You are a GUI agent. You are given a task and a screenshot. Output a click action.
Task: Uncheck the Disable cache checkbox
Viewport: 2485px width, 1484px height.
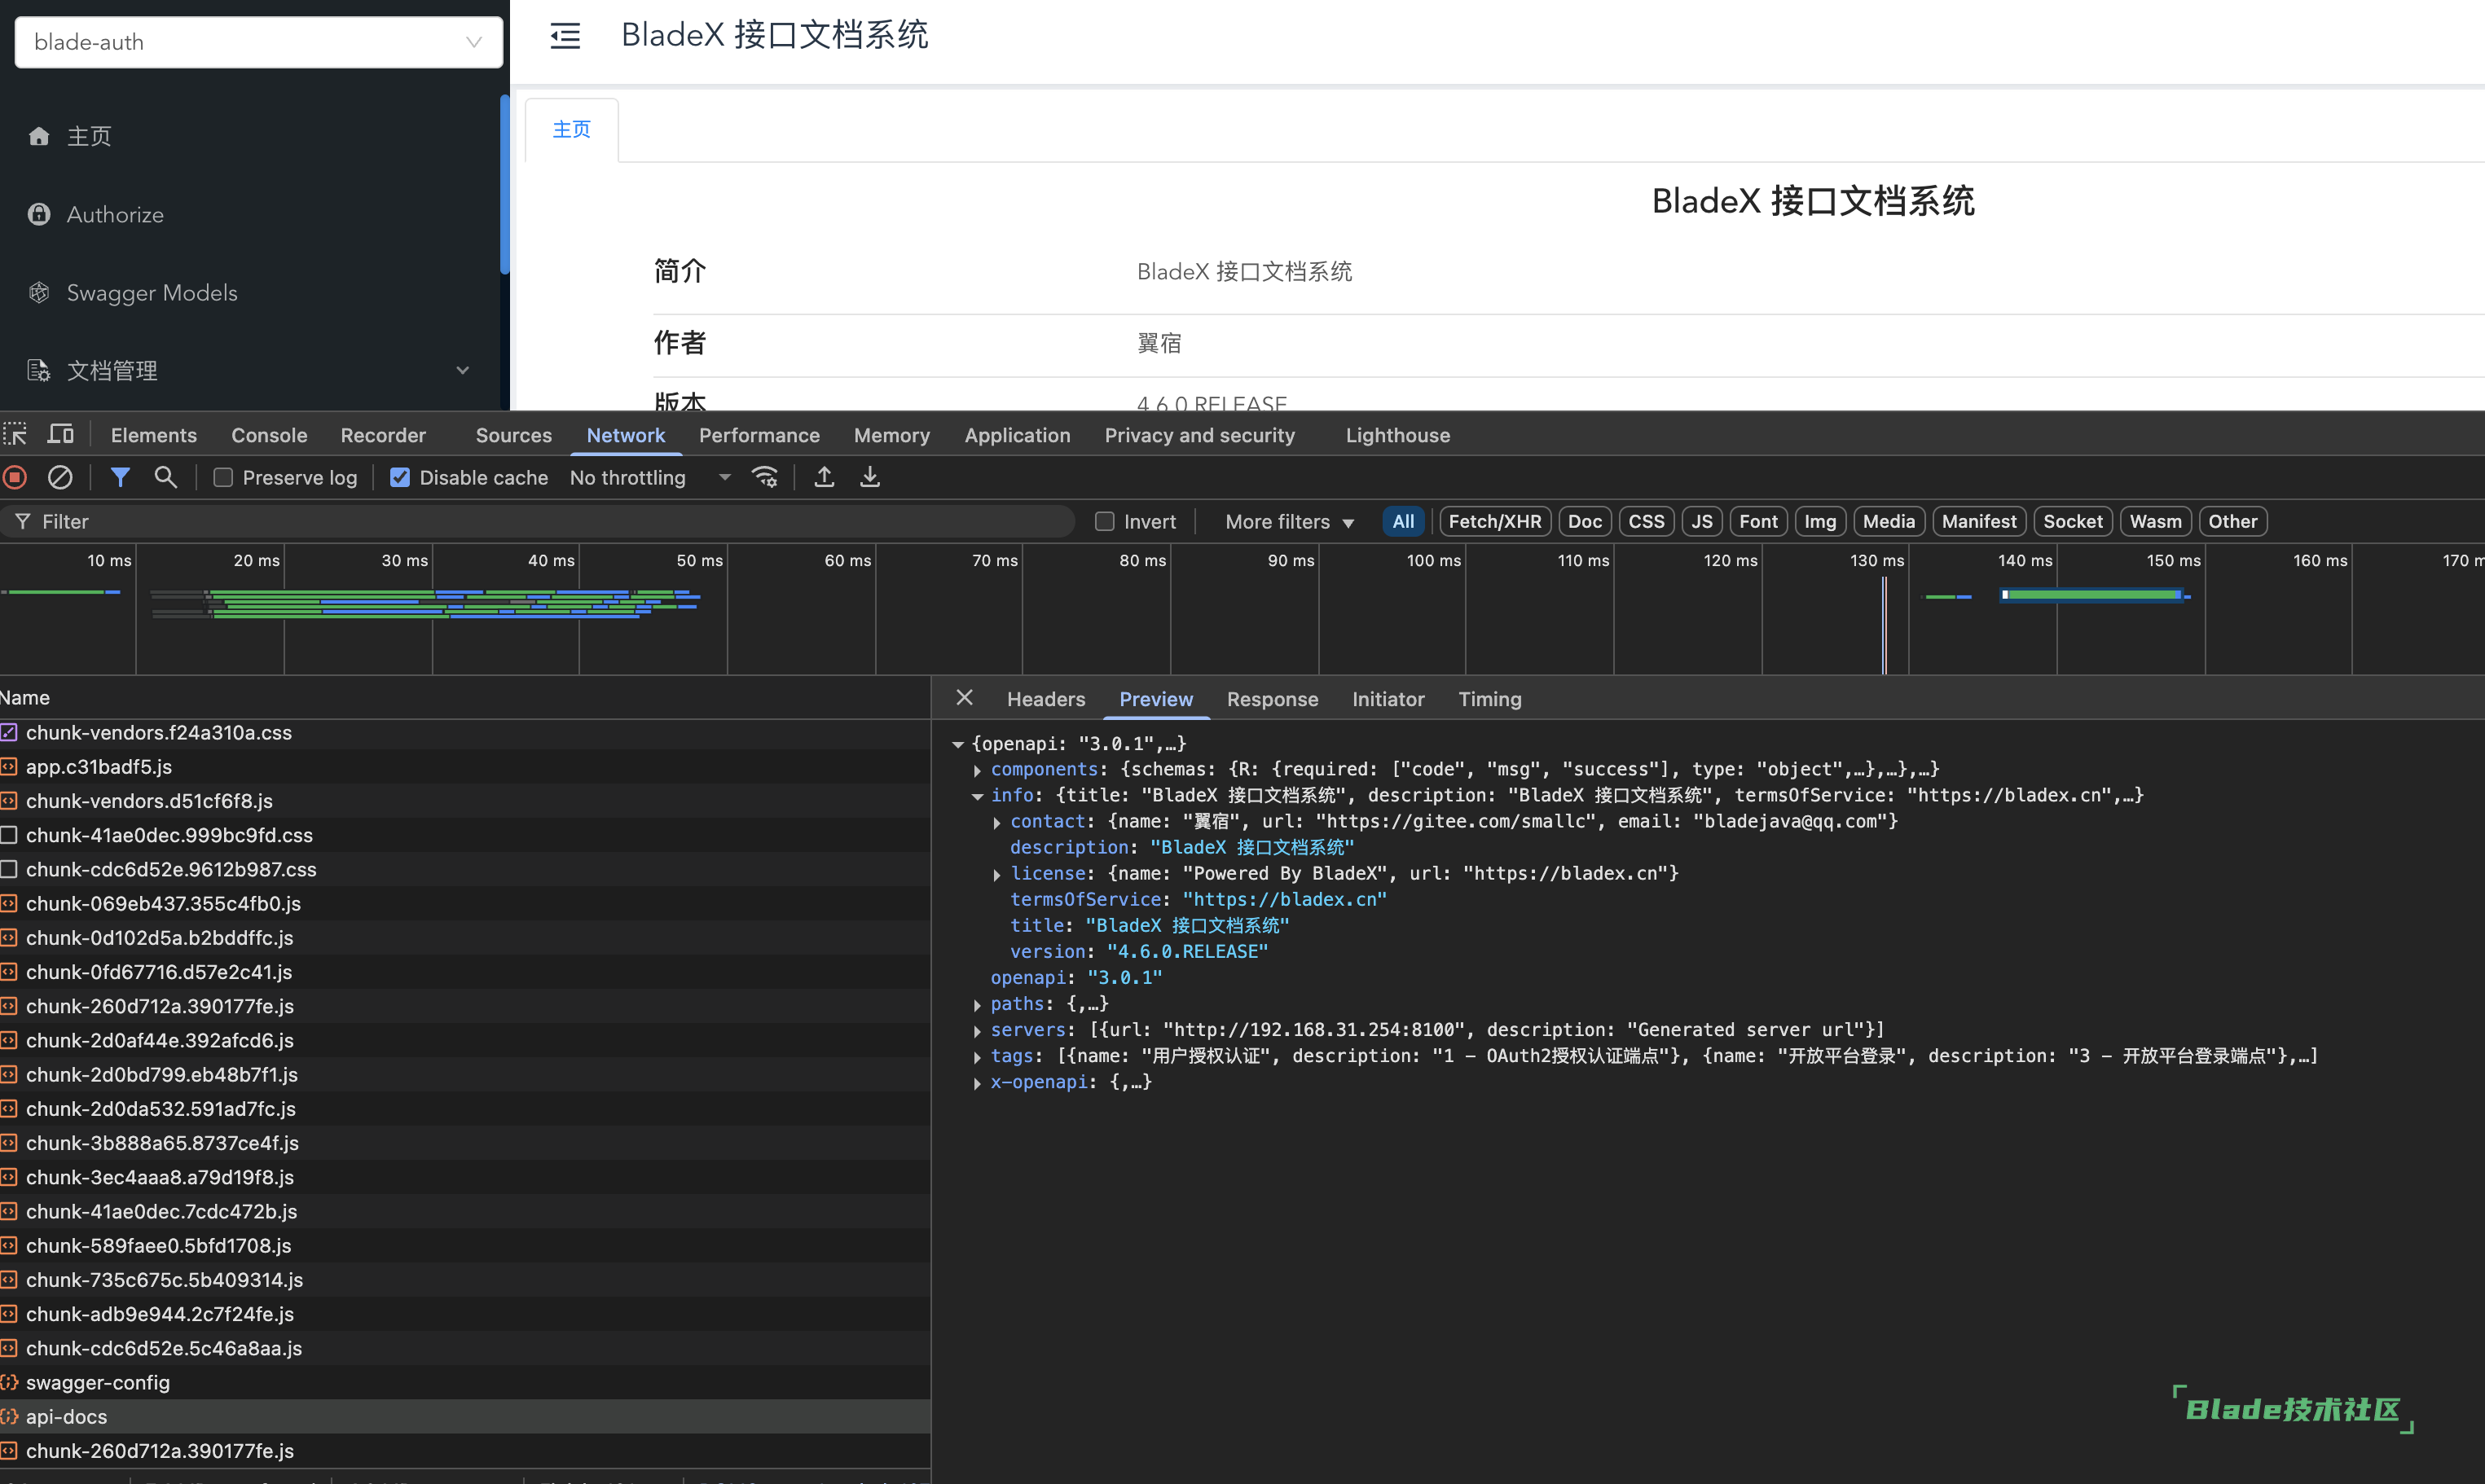coord(400,478)
